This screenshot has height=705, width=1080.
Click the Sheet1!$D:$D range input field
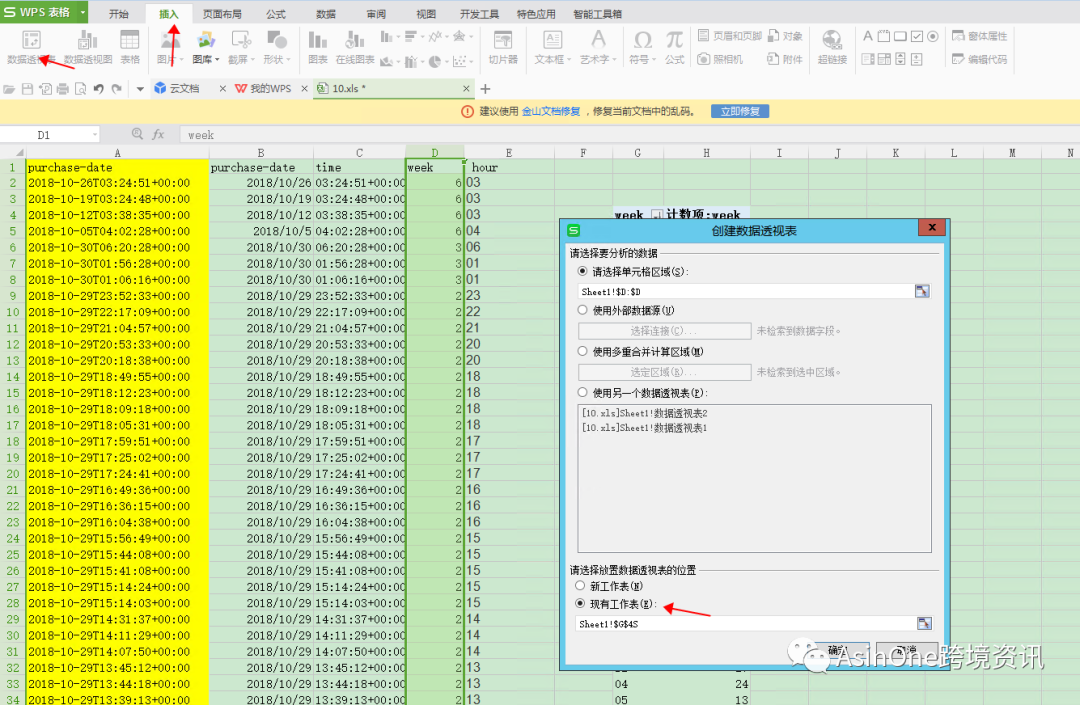[746, 291]
